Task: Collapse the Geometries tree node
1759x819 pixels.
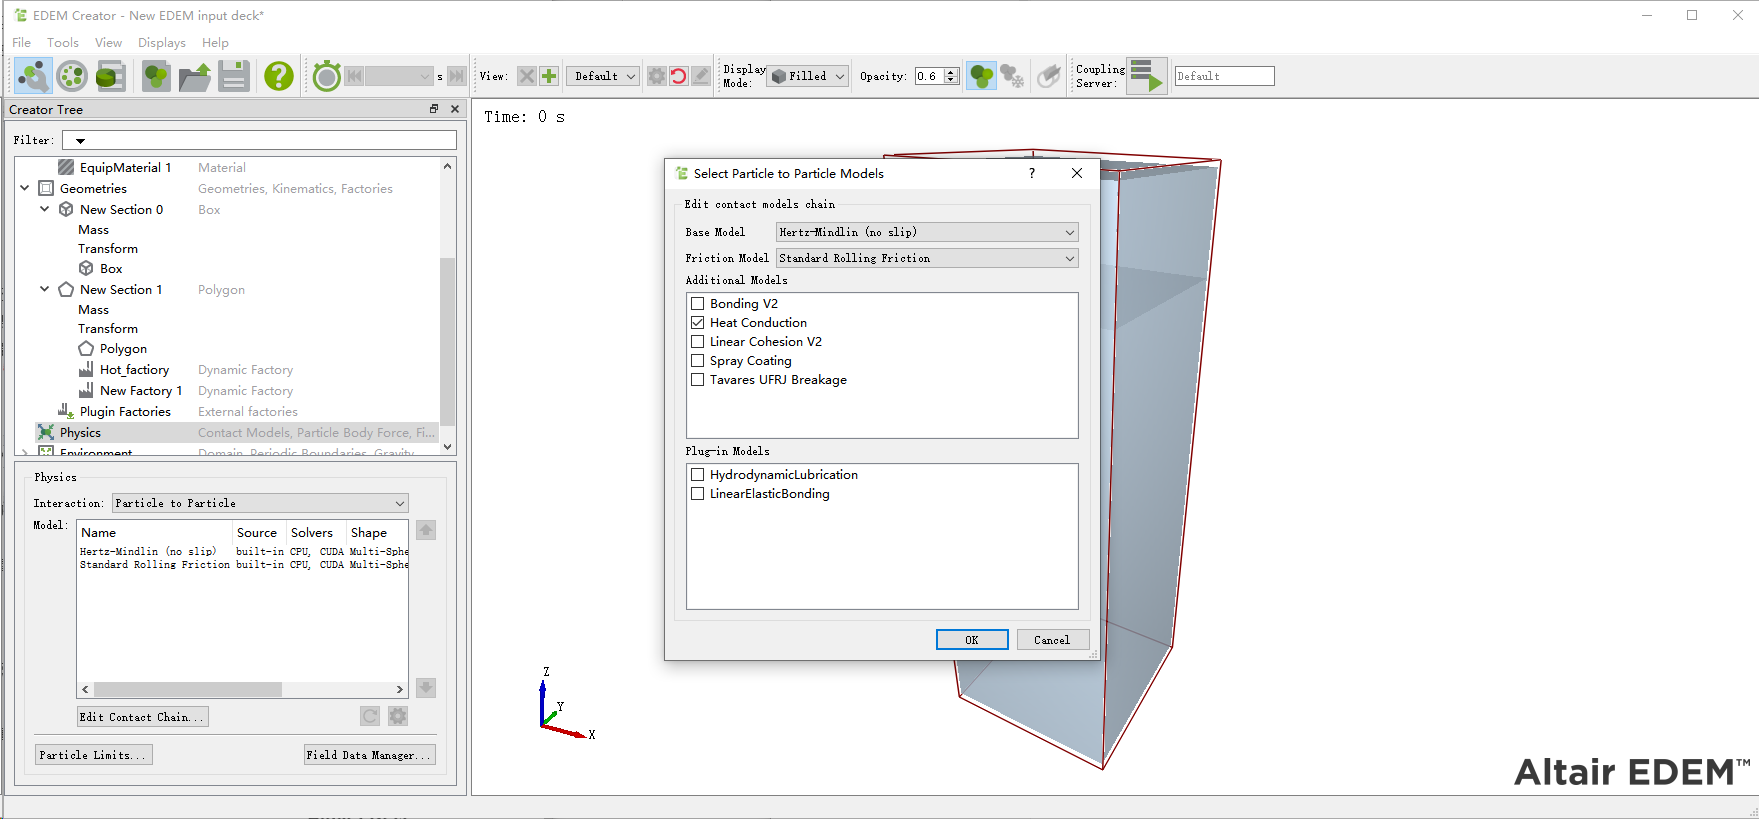Action: click(x=25, y=188)
